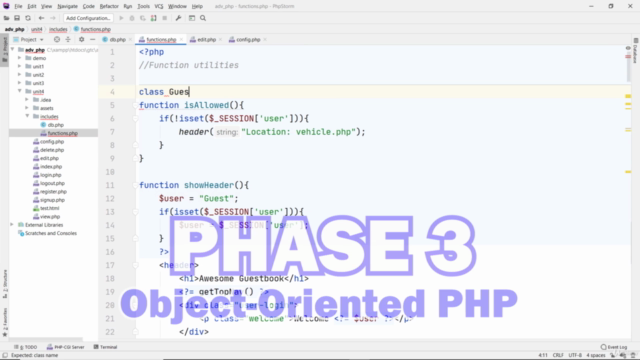The image size is (640, 360).
Task: Expand the assets folder
Action: pyautogui.click(x=27, y=108)
